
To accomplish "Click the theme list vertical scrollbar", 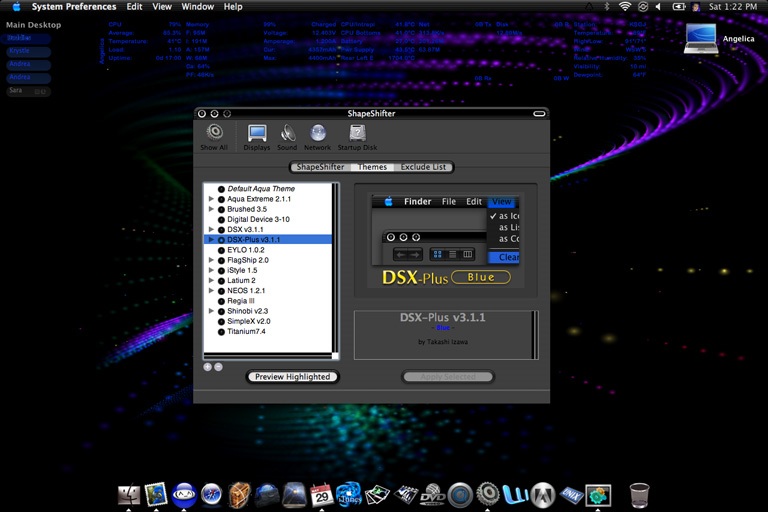I will pyautogui.click(x=336, y=268).
